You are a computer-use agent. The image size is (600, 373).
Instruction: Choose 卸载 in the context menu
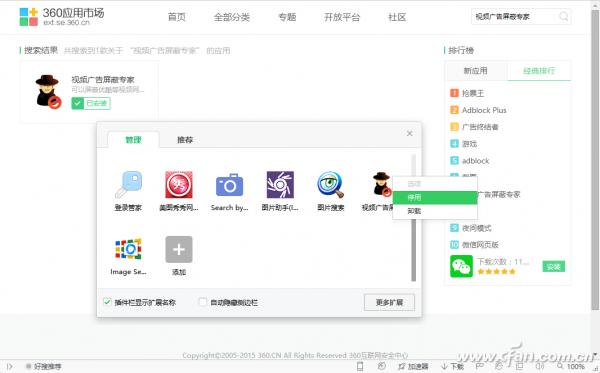tap(435, 211)
